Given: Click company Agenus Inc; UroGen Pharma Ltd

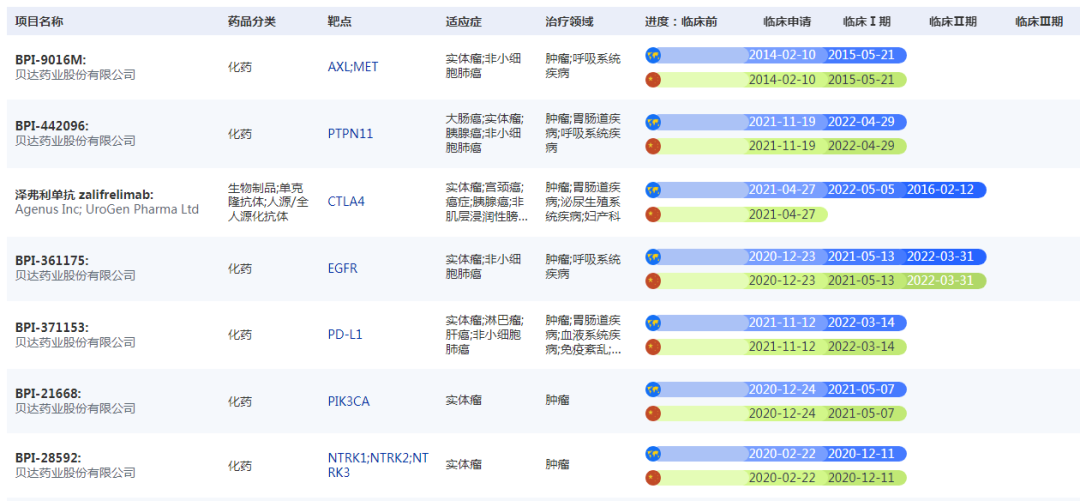Looking at the screenshot, I should (107, 209).
